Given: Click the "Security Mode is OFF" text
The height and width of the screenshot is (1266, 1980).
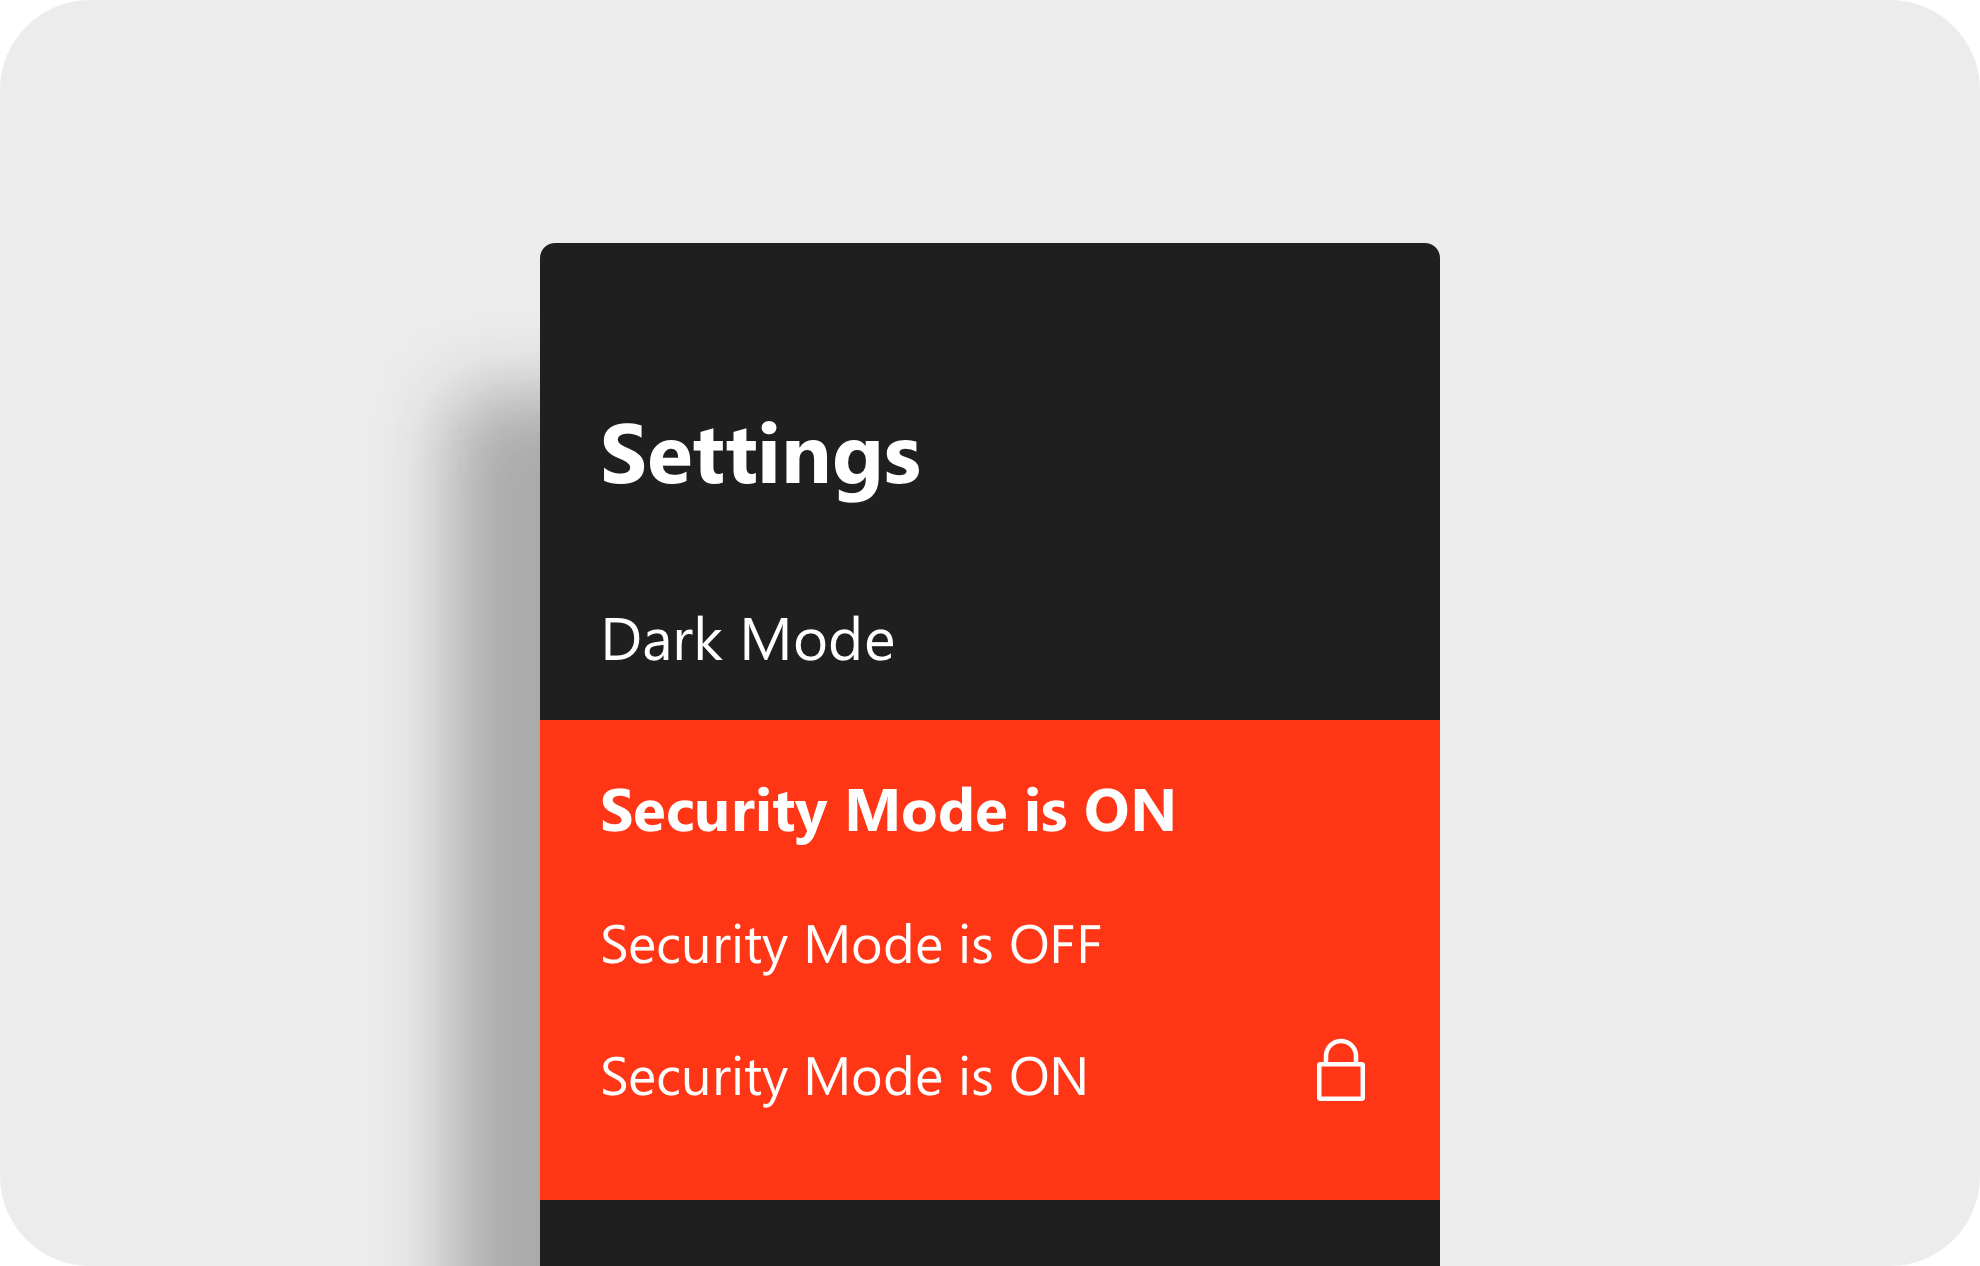Looking at the screenshot, I should coord(850,945).
